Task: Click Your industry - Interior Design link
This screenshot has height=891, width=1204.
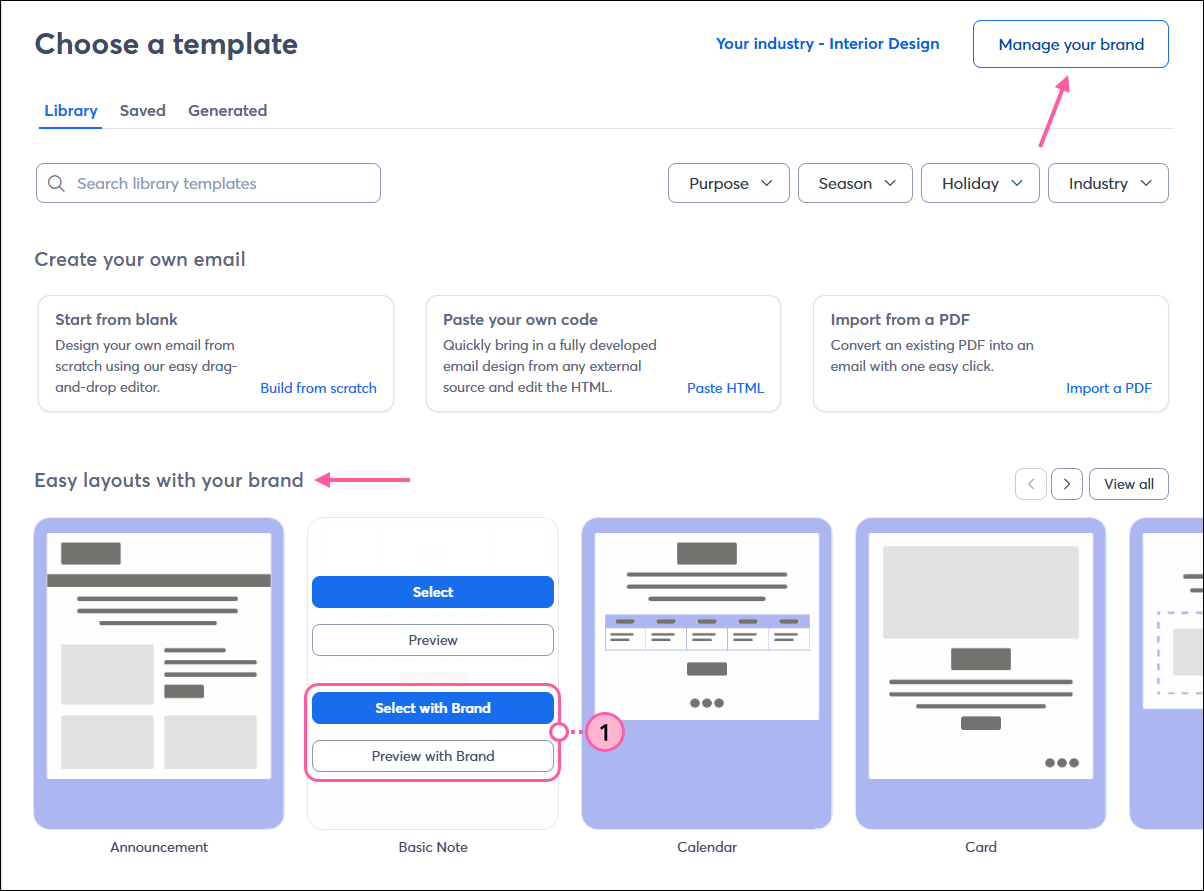Action: (827, 43)
